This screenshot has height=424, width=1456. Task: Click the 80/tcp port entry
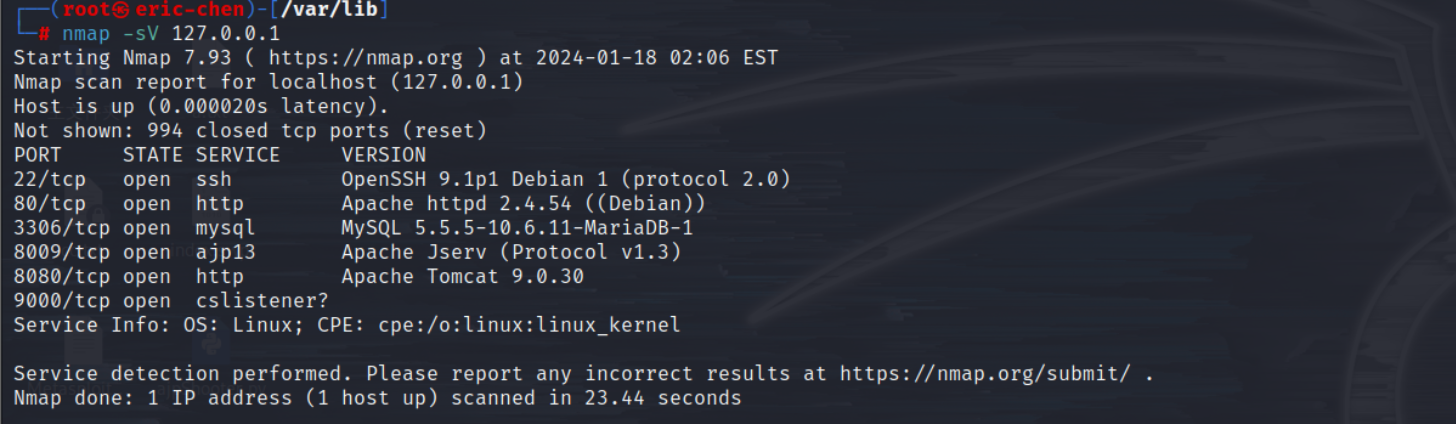[50, 203]
